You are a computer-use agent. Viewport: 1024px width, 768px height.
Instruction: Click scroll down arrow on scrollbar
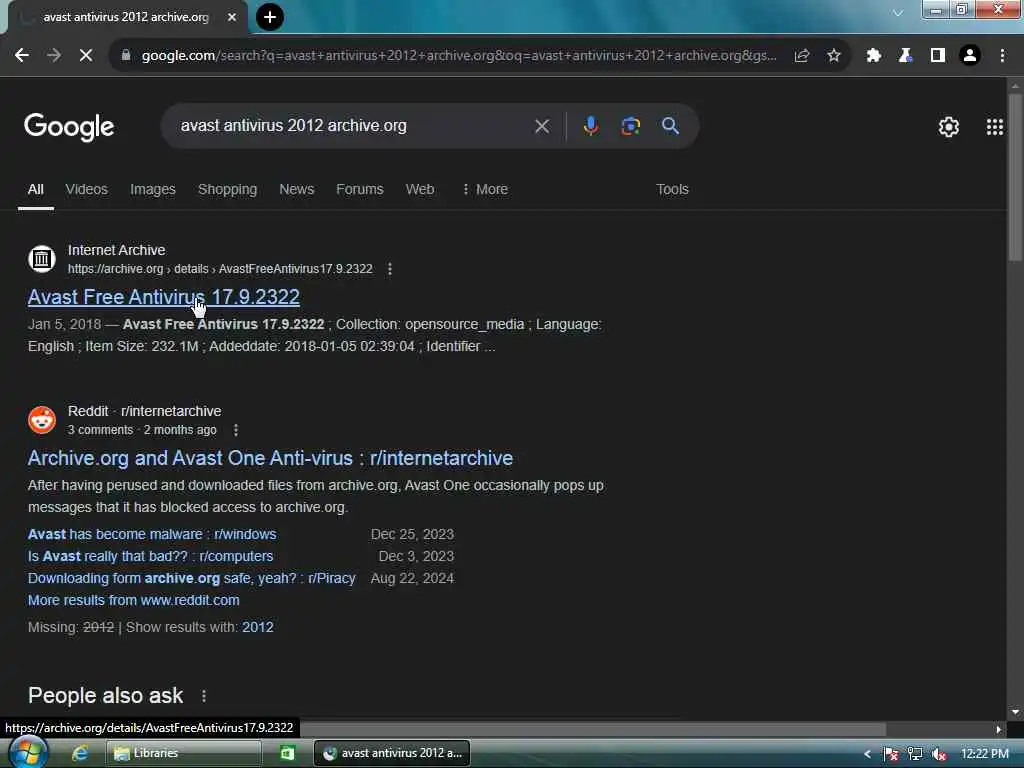tap(1015, 712)
